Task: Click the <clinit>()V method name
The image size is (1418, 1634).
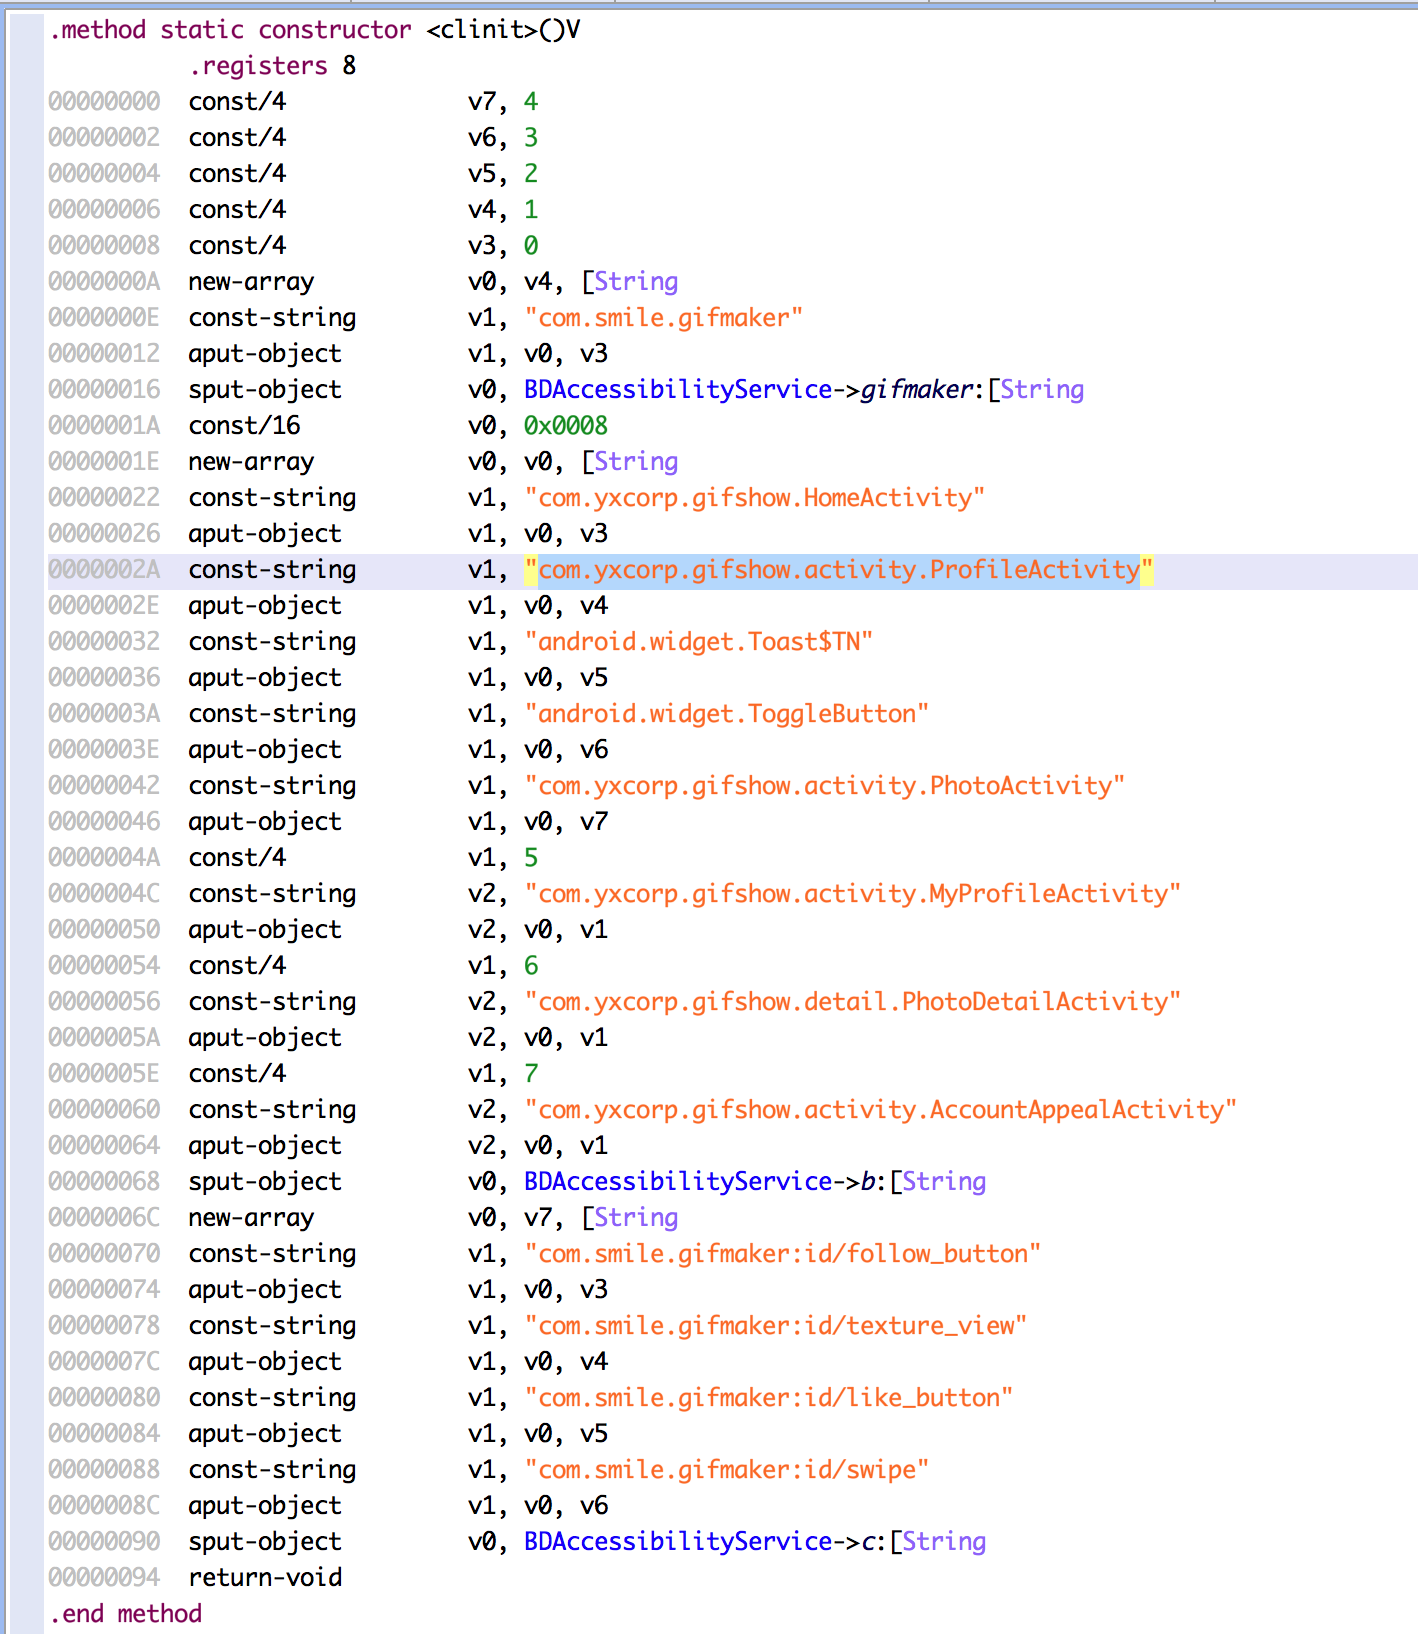Action: [503, 30]
